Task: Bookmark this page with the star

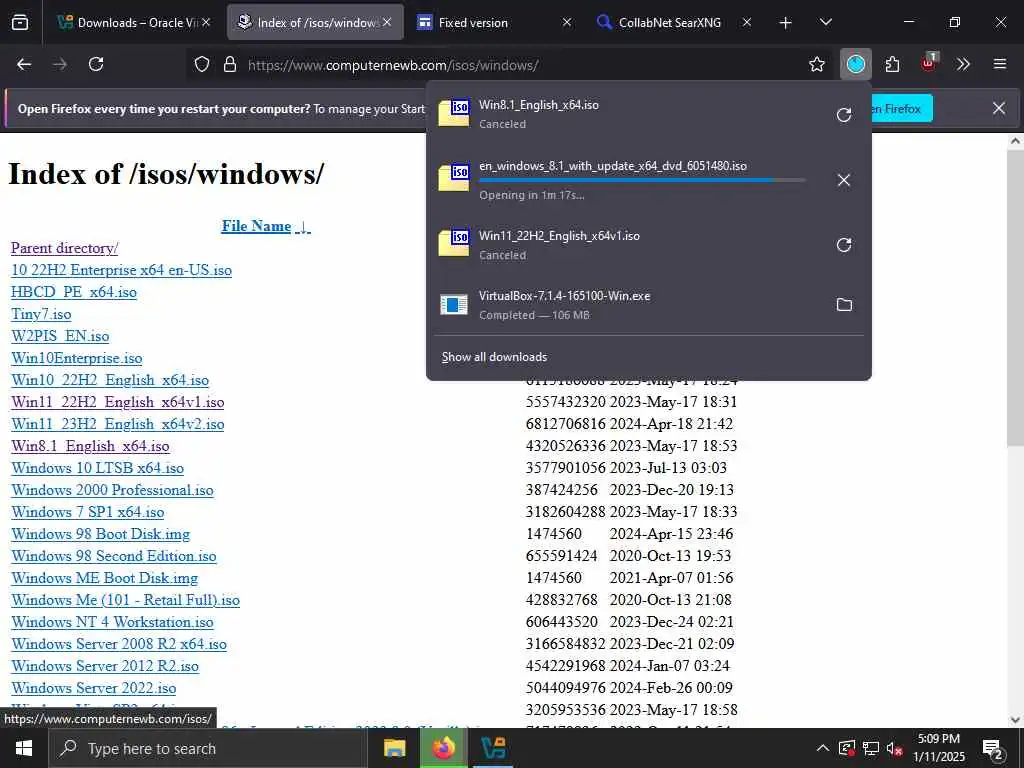Action: pyautogui.click(x=816, y=64)
